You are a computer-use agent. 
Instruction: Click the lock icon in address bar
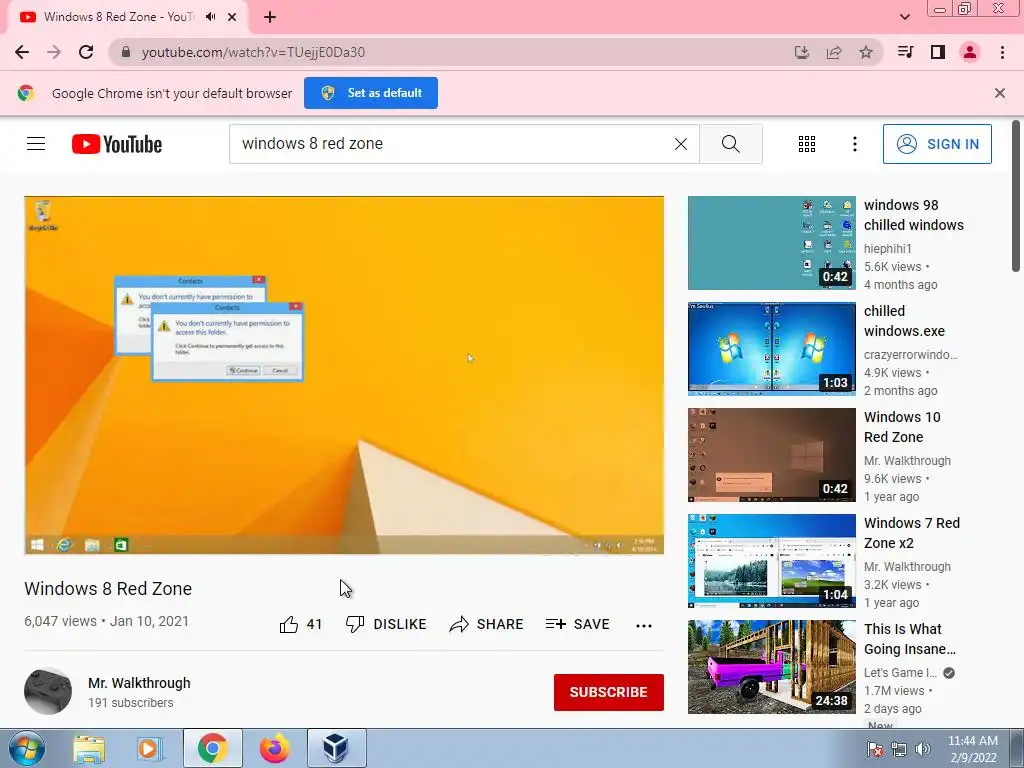tap(126, 52)
